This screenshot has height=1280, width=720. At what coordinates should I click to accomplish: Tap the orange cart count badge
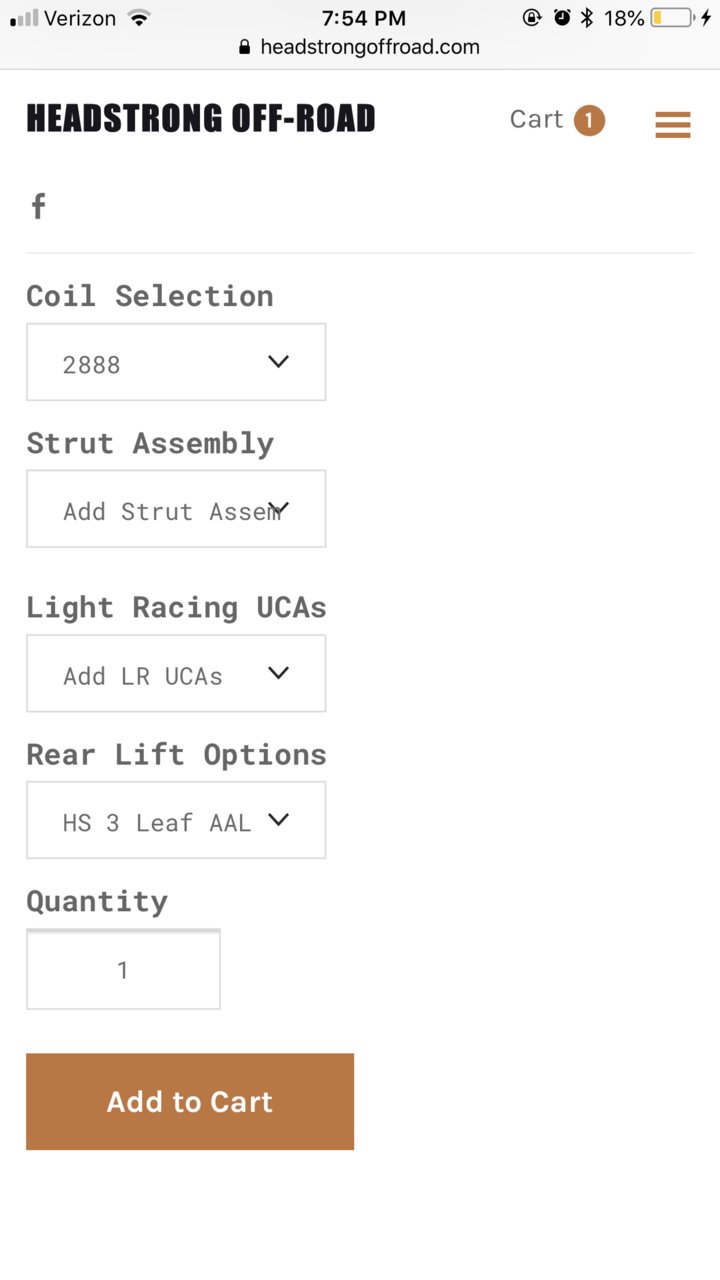(x=589, y=120)
